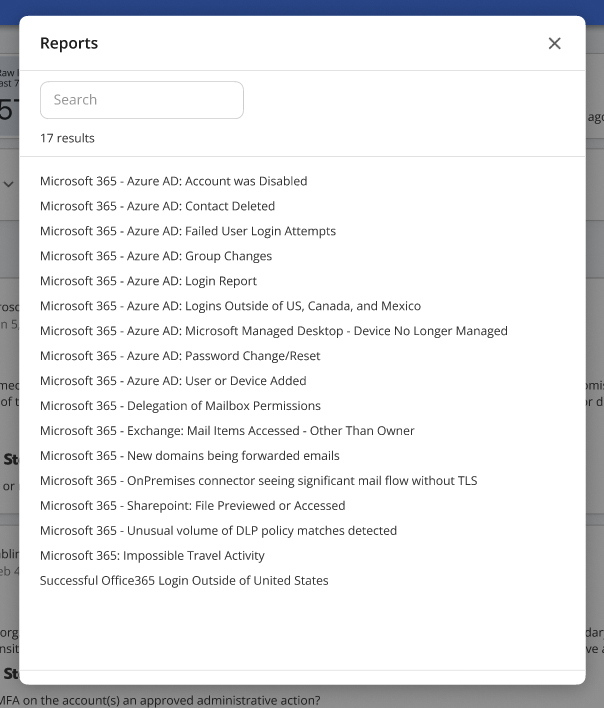Select Azure AD: Failed User Login Attempts
This screenshot has height=708, width=604.
click(188, 231)
